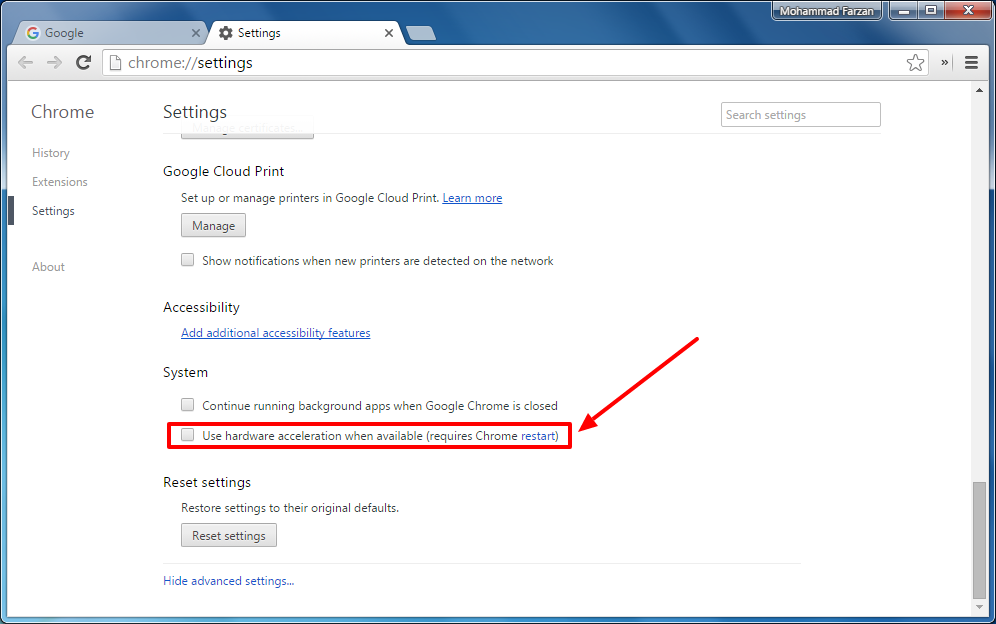
Task: Click the scrollbar down arrow
Action: (x=979, y=607)
